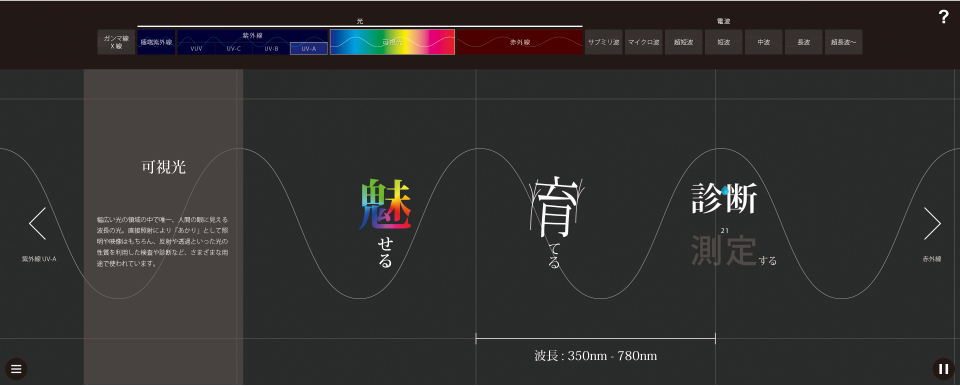Choose the VUV ultraviolet sub-band
The width and height of the screenshot is (960, 386).
click(x=197, y=49)
